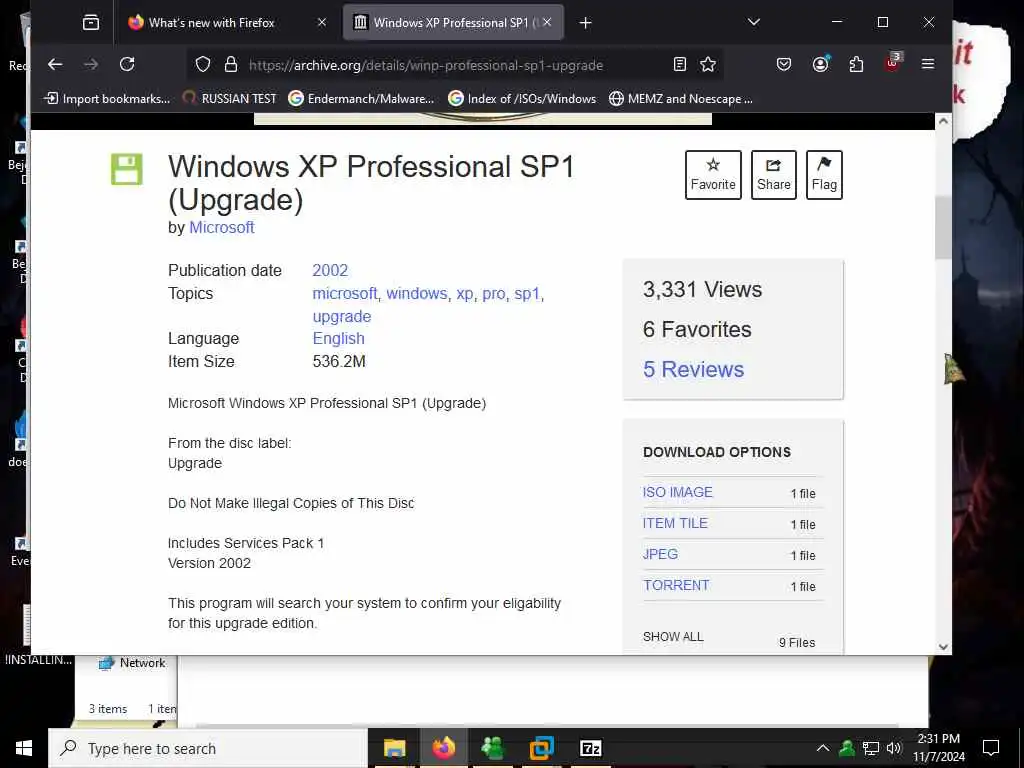Screen dimensions: 1024x768
Task: Click the Flag button
Action: [824, 175]
